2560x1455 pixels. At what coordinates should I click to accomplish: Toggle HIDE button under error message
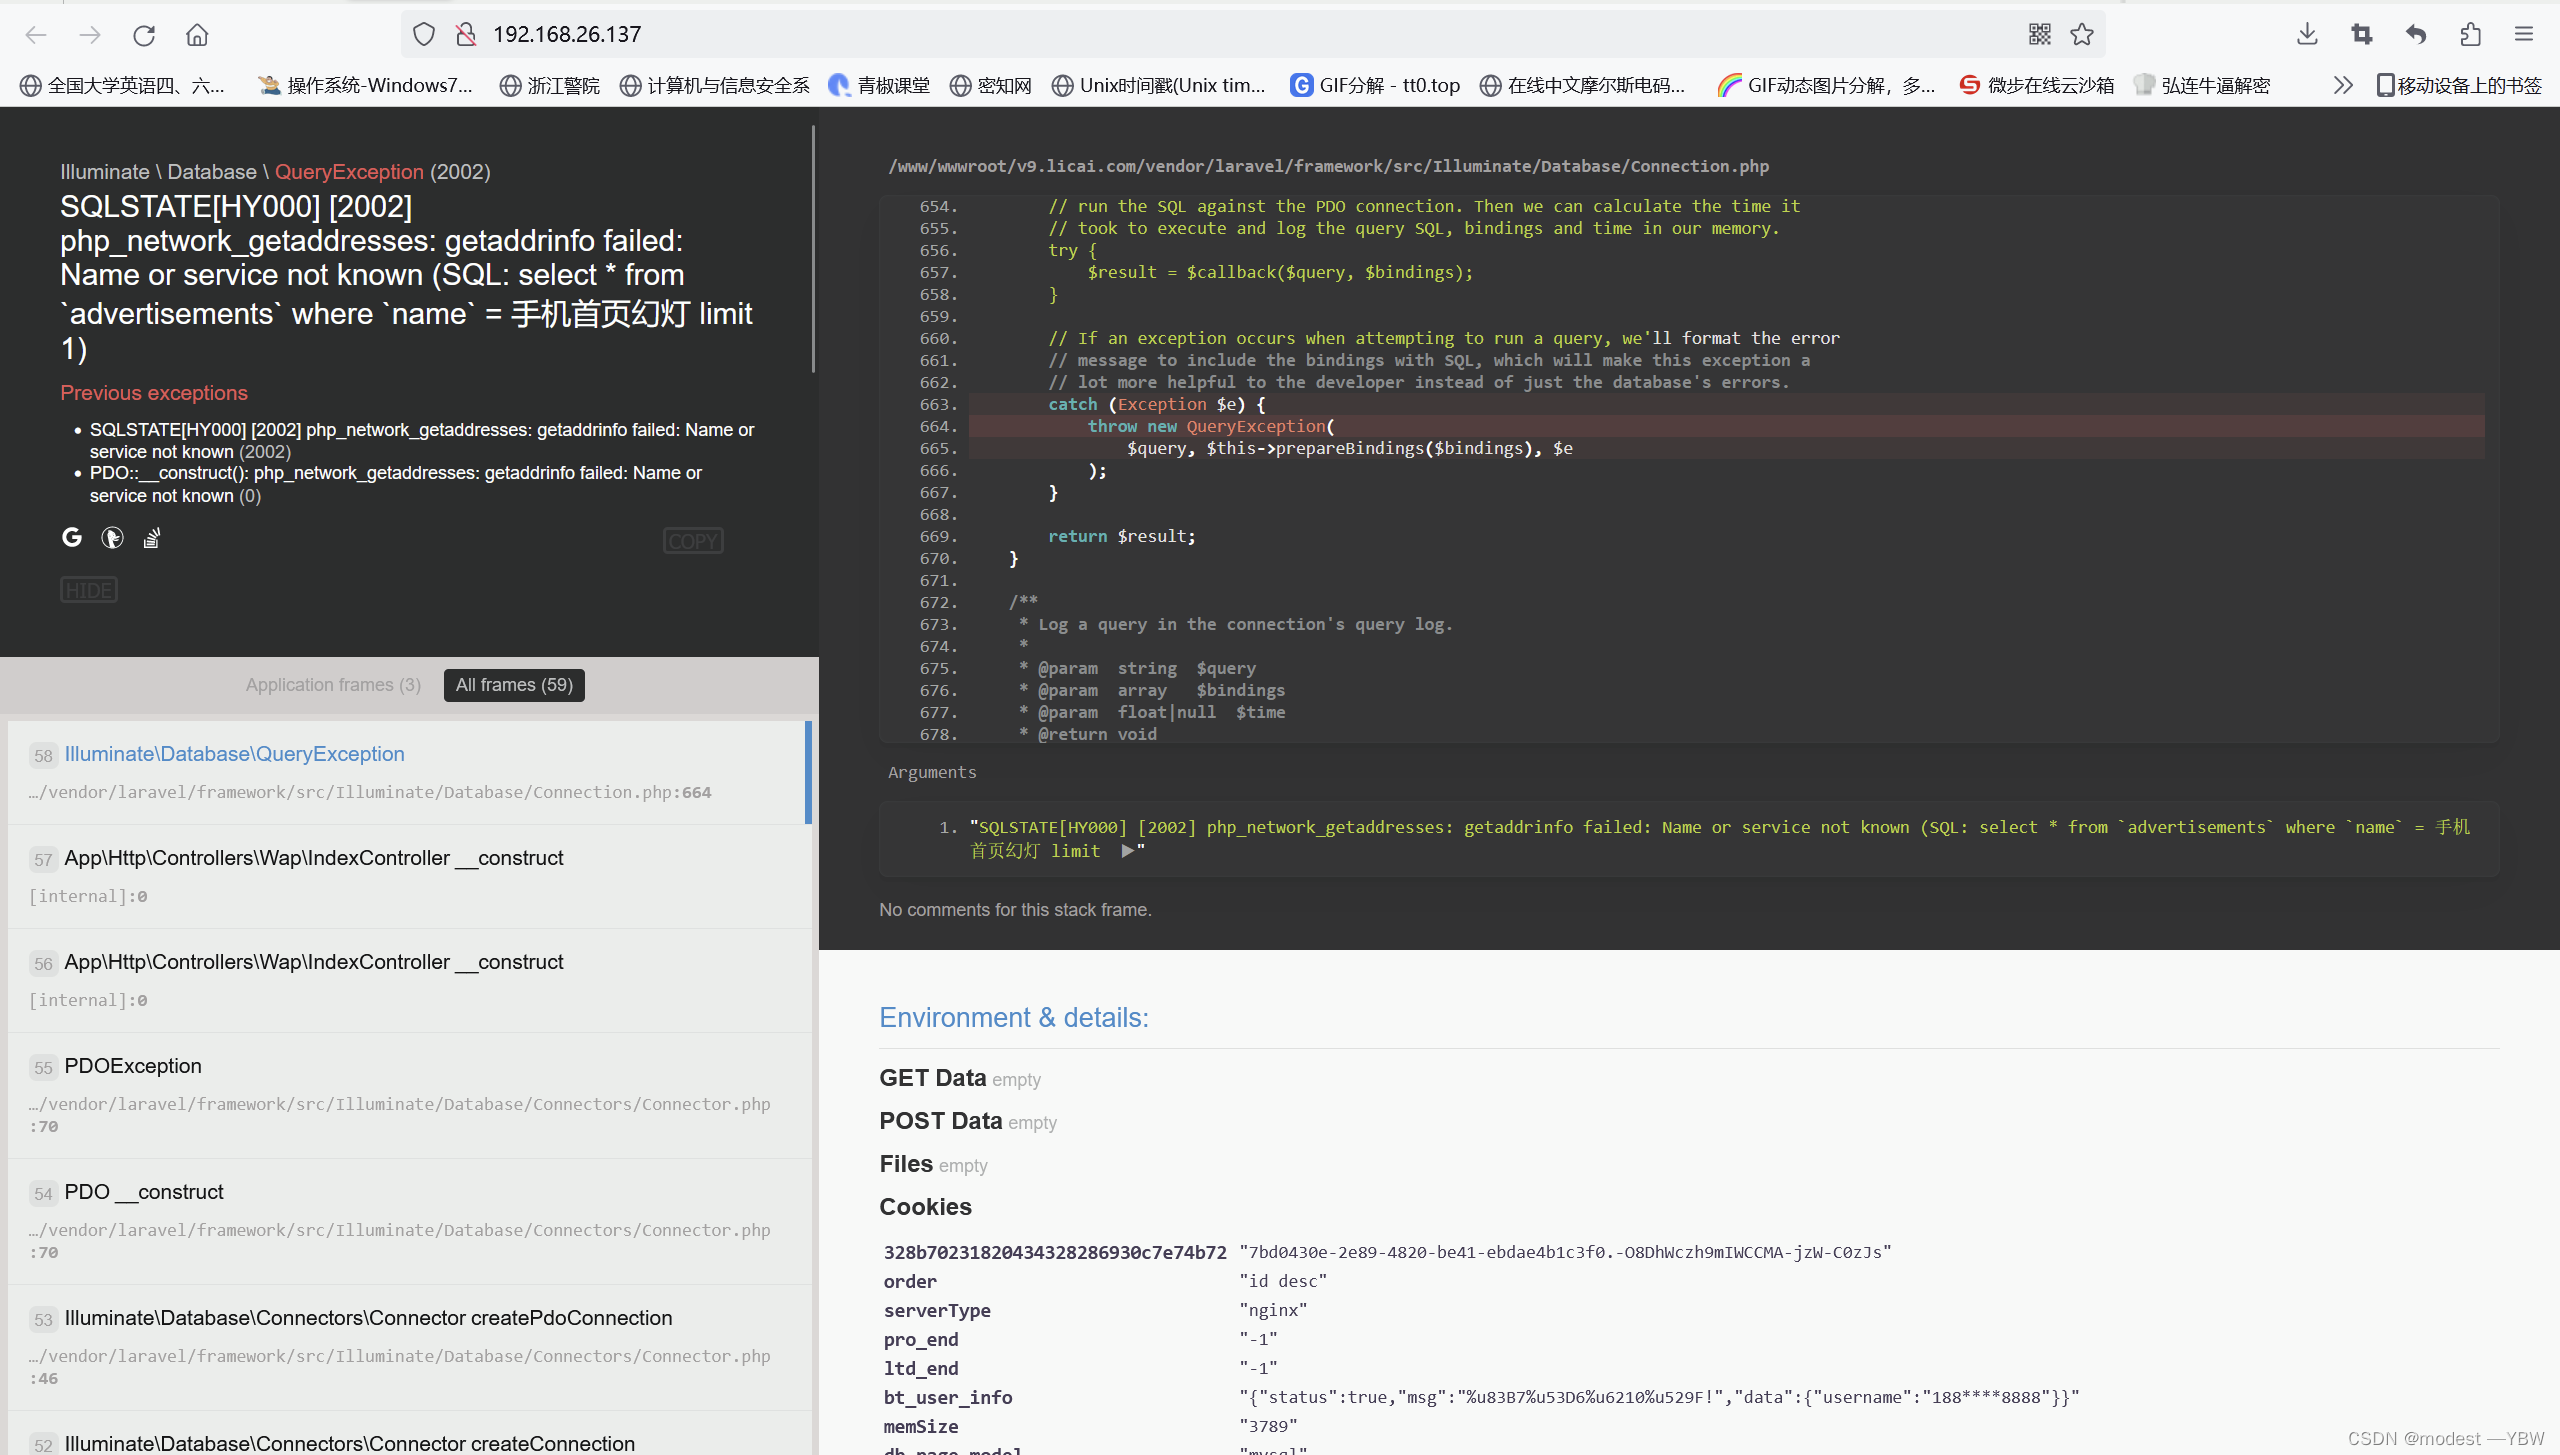(x=89, y=590)
